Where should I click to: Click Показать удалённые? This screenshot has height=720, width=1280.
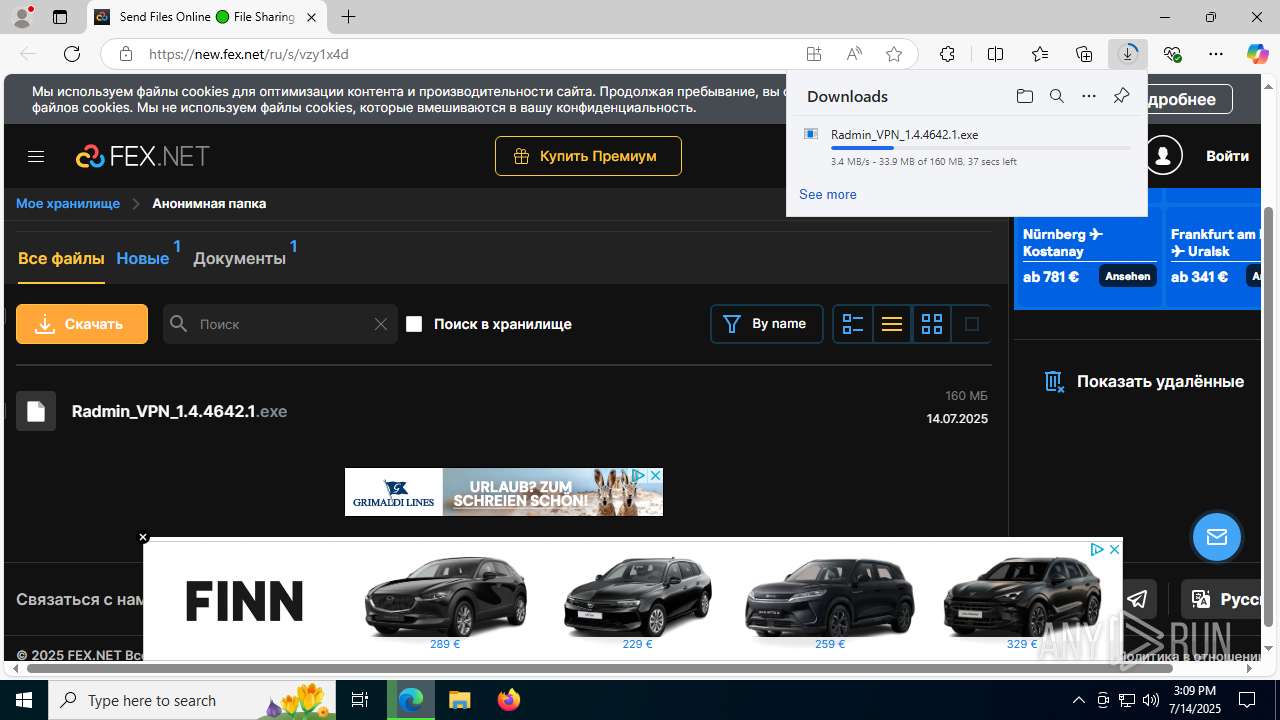(x=1144, y=381)
